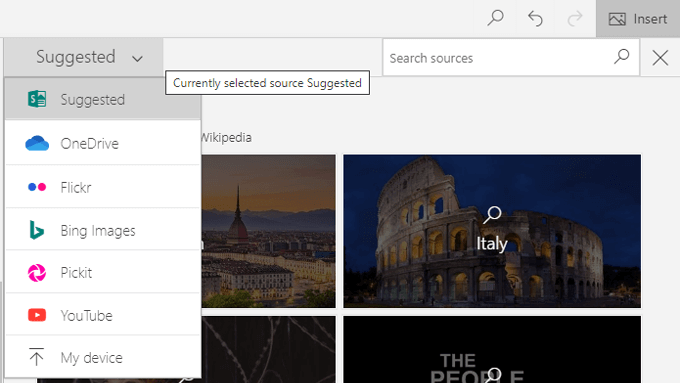This screenshot has height=383, width=680.
Task: Open THE PEOPLE thumbnail
Action: (492, 350)
